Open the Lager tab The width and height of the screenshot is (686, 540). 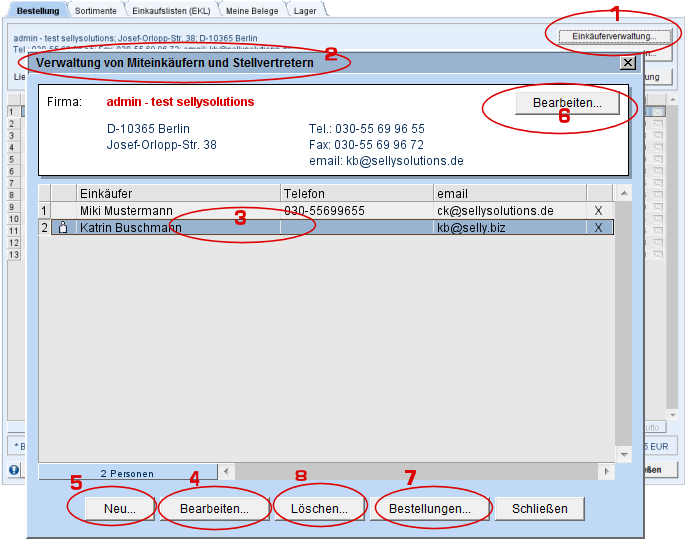tap(305, 11)
